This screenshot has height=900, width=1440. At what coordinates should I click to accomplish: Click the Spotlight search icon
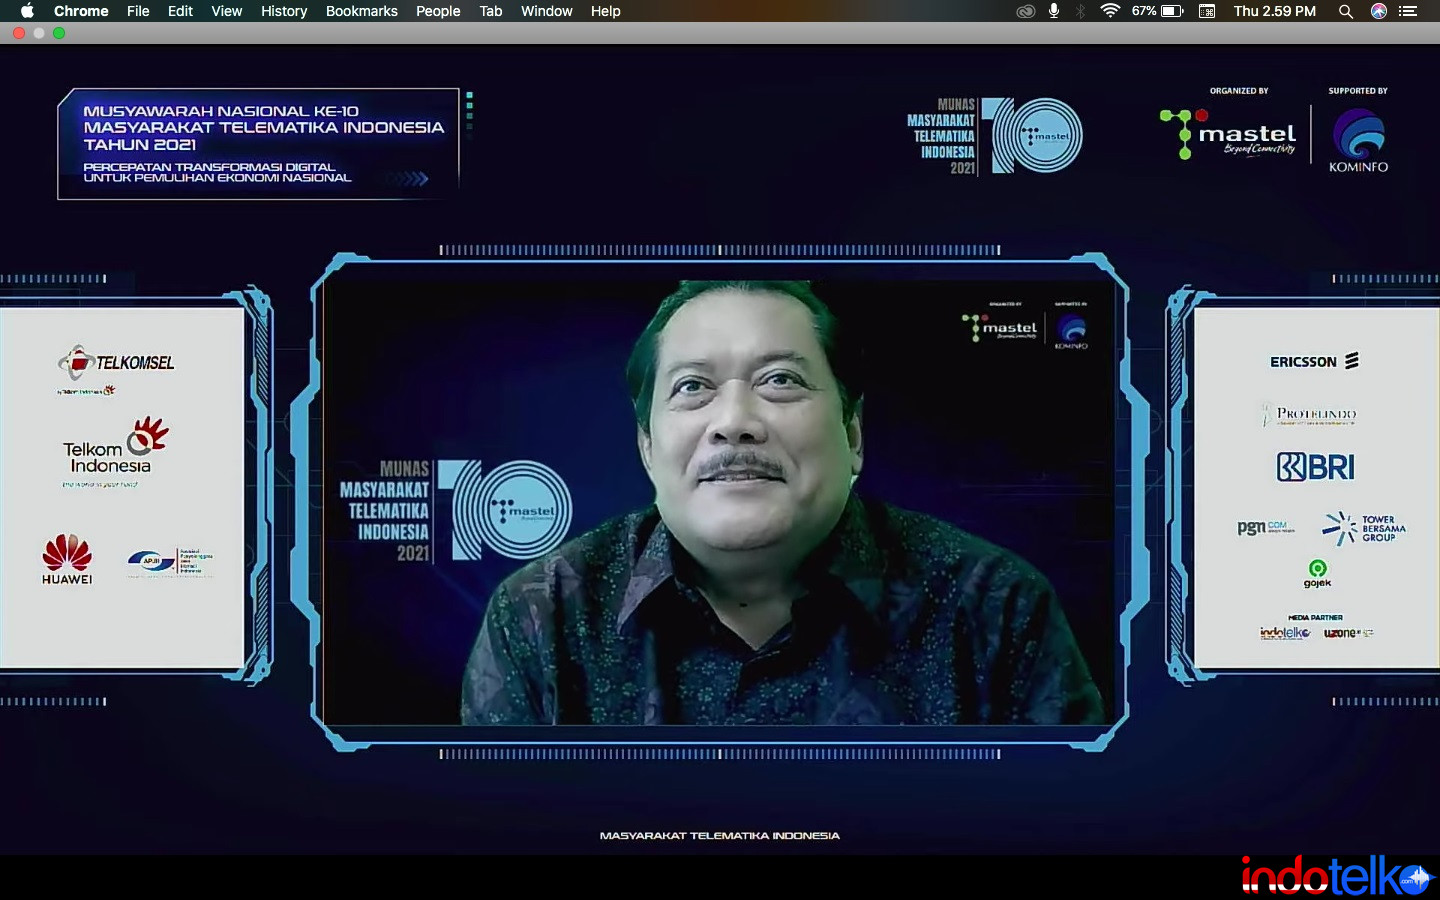pos(1346,11)
